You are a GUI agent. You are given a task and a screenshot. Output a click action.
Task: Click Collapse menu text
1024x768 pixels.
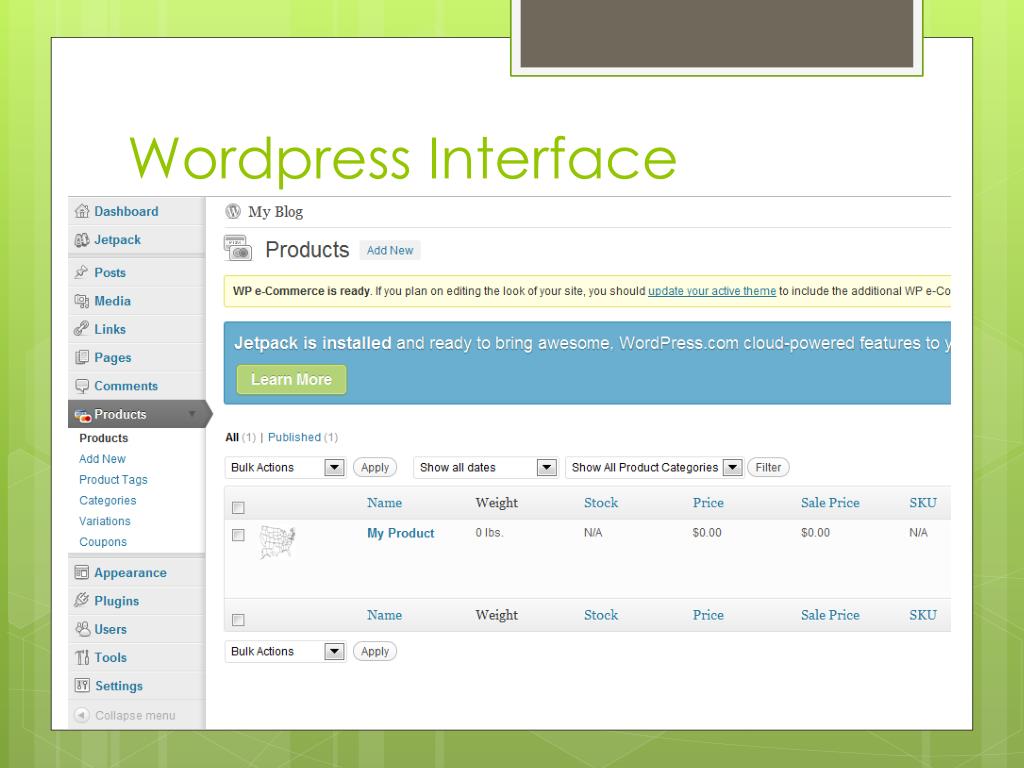click(x=135, y=716)
